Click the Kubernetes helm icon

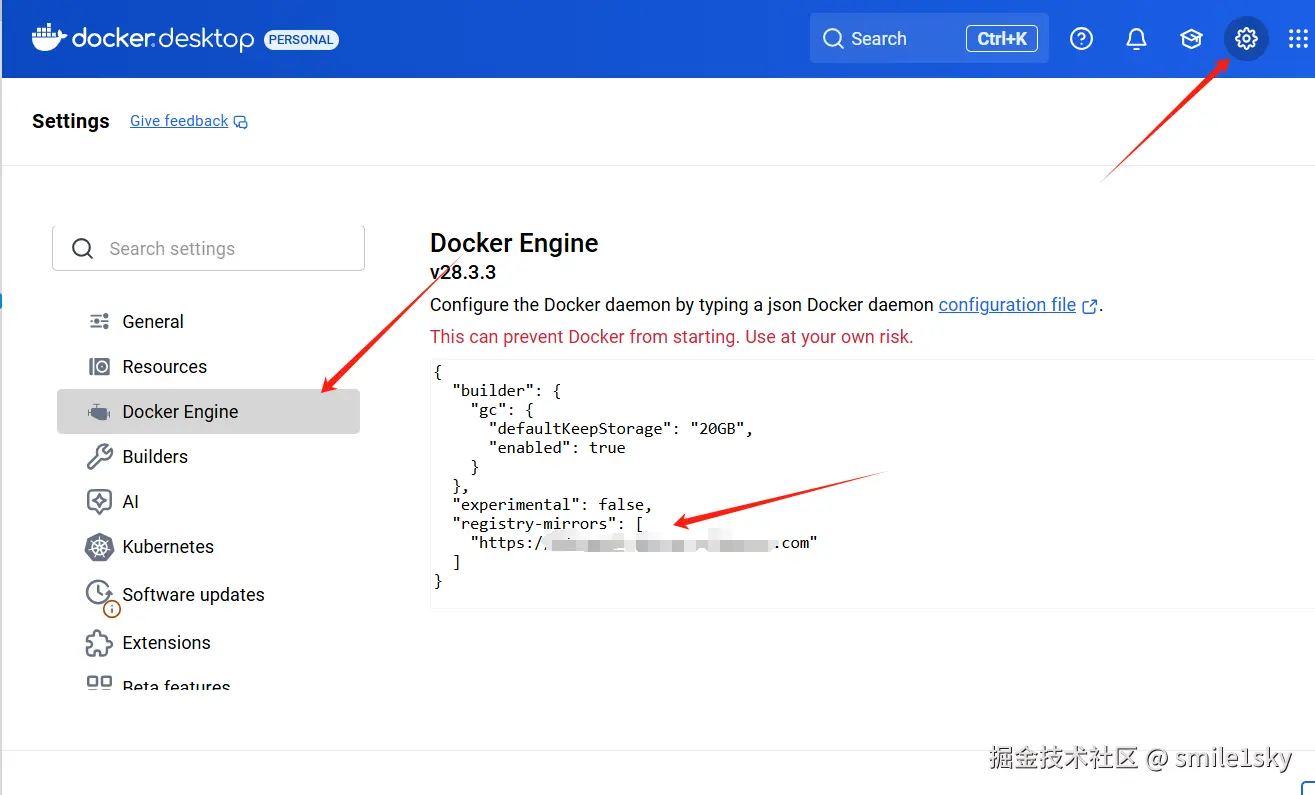pos(99,547)
